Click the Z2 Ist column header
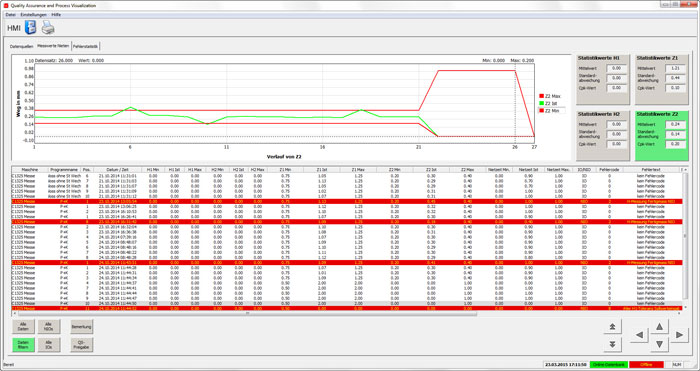The width and height of the screenshot is (700, 371). click(431, 170)
